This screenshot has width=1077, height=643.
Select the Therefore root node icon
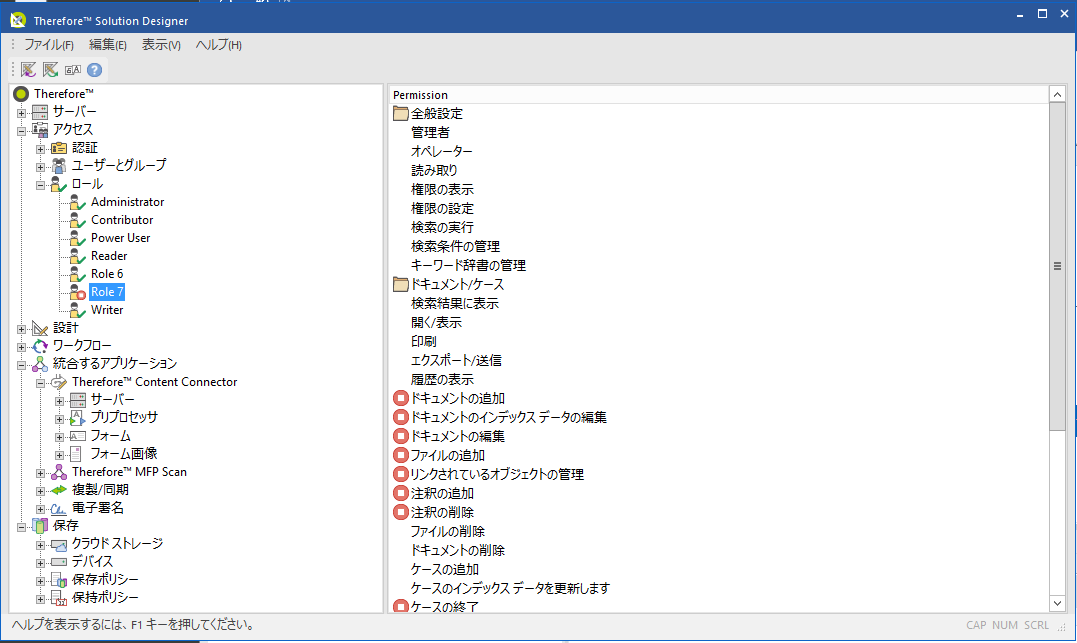(x=21, y=93)
